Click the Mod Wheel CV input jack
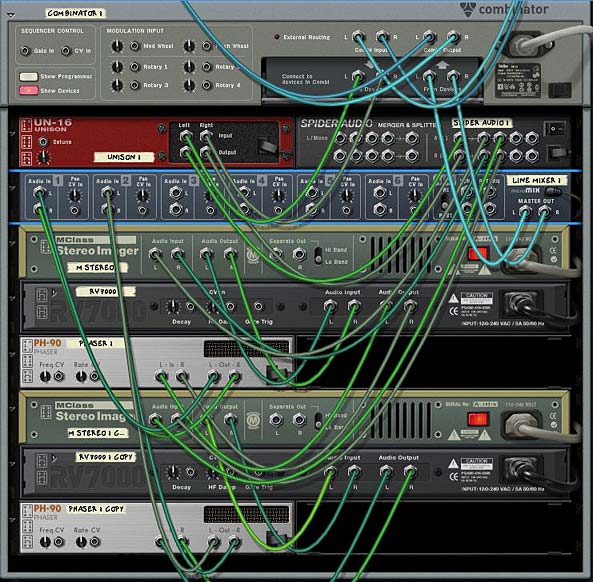This screenshot has width=593, height=582. tap(135, 46)
